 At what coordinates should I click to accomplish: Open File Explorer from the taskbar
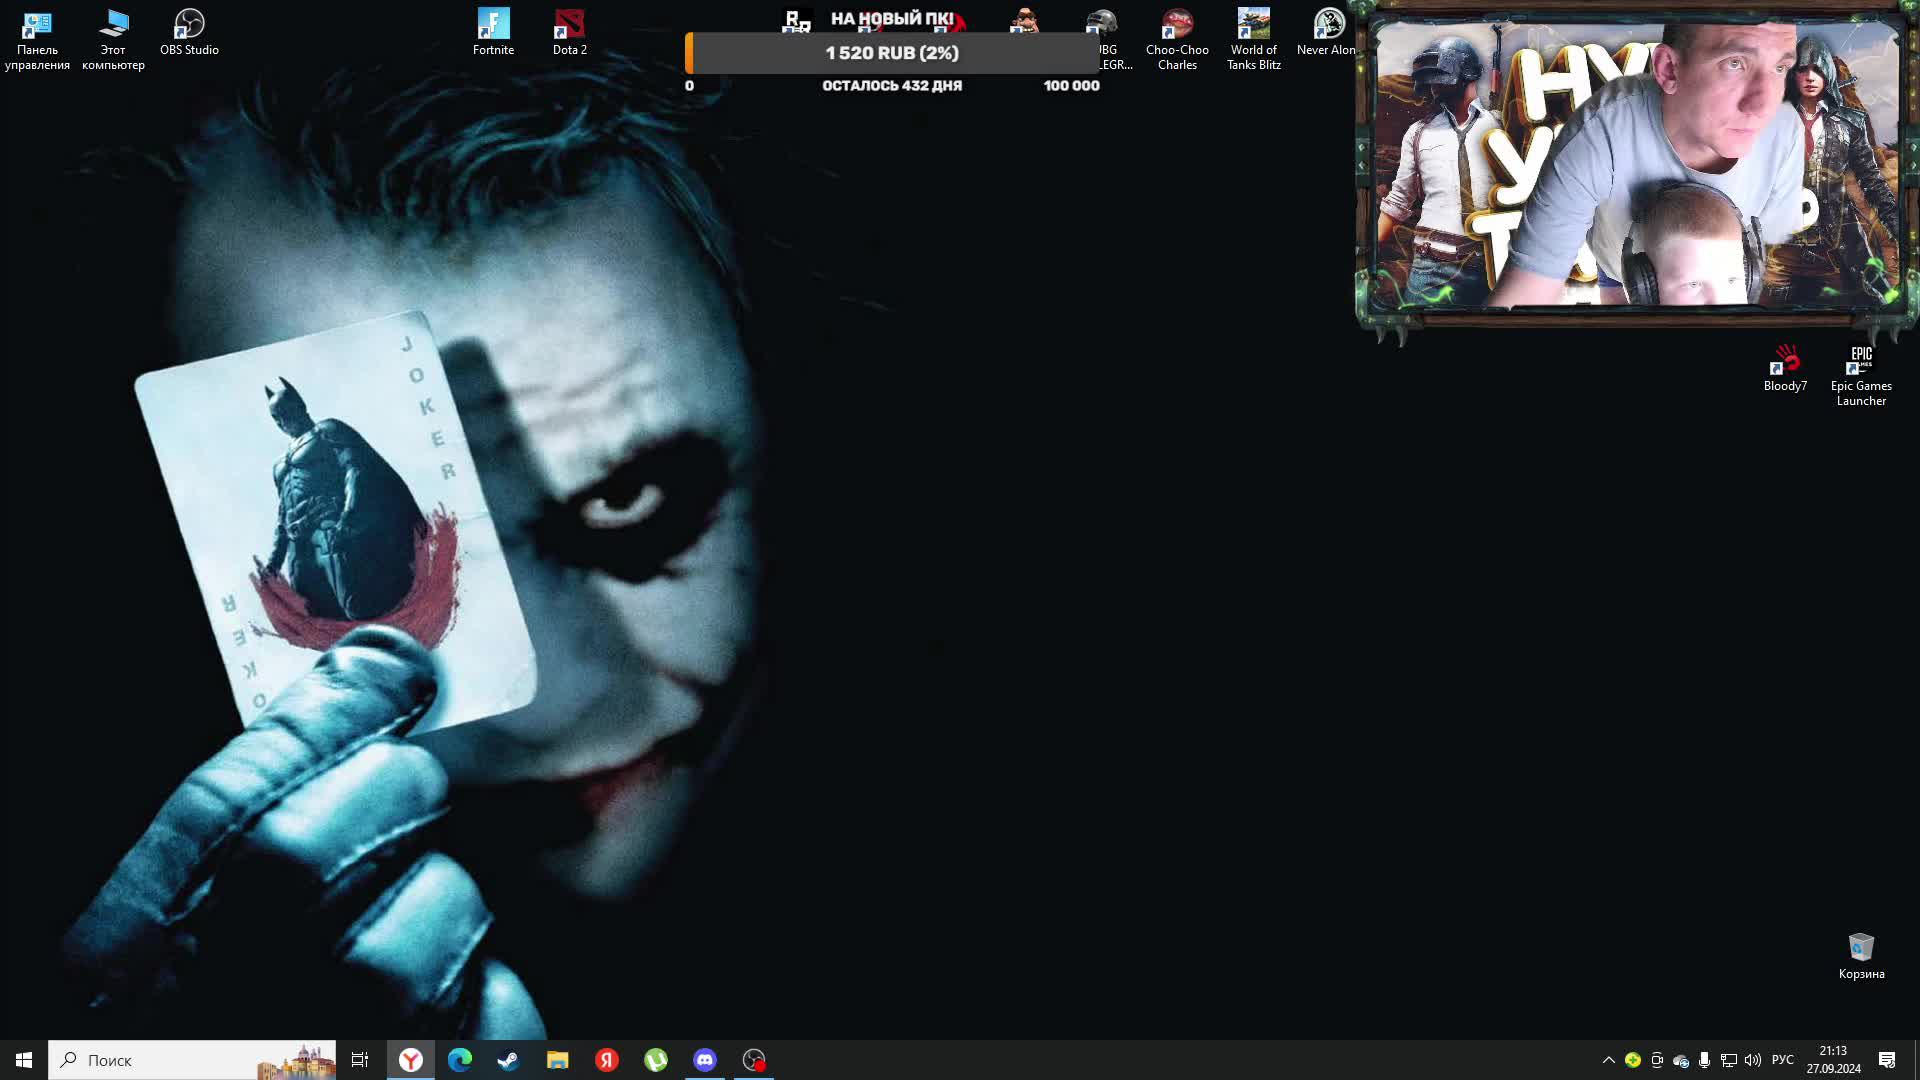pyautogui.click(x=557, y=1060)
